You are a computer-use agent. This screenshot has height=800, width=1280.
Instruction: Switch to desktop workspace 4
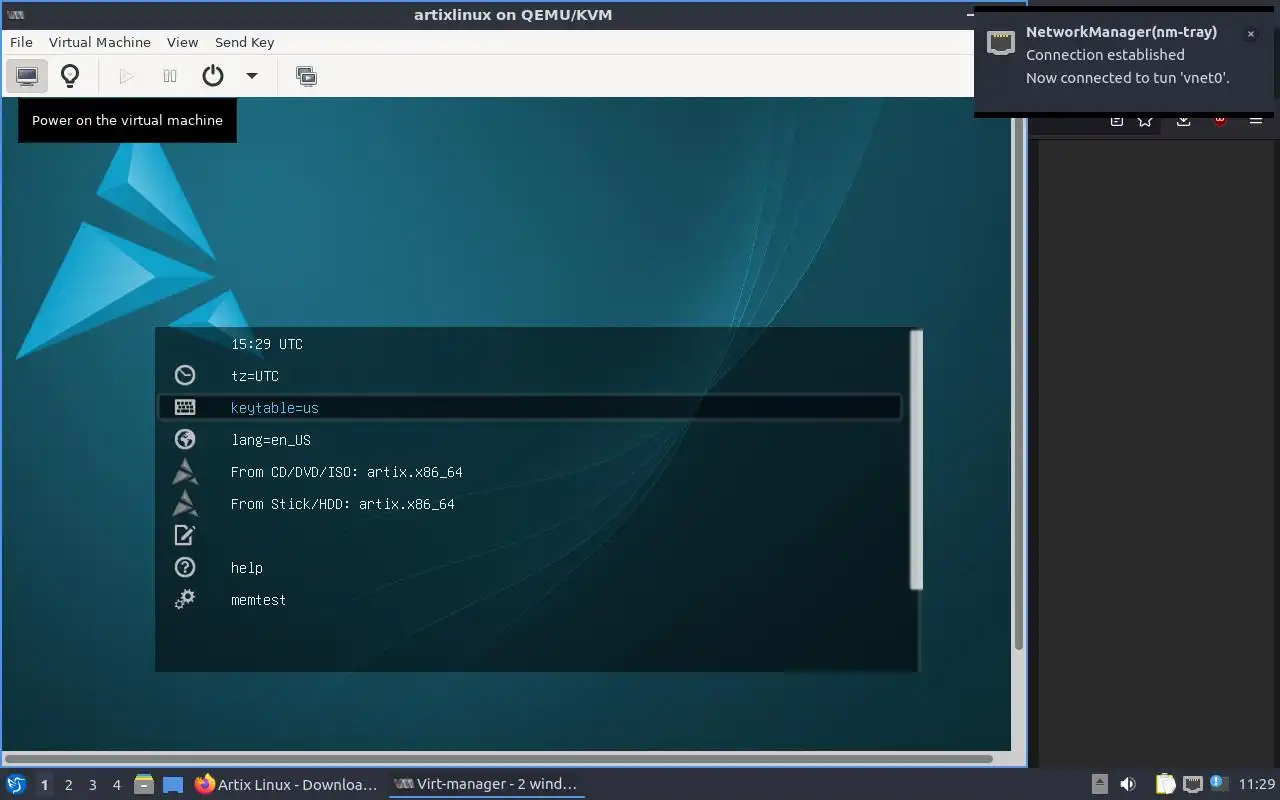click(x=116, y=785)
